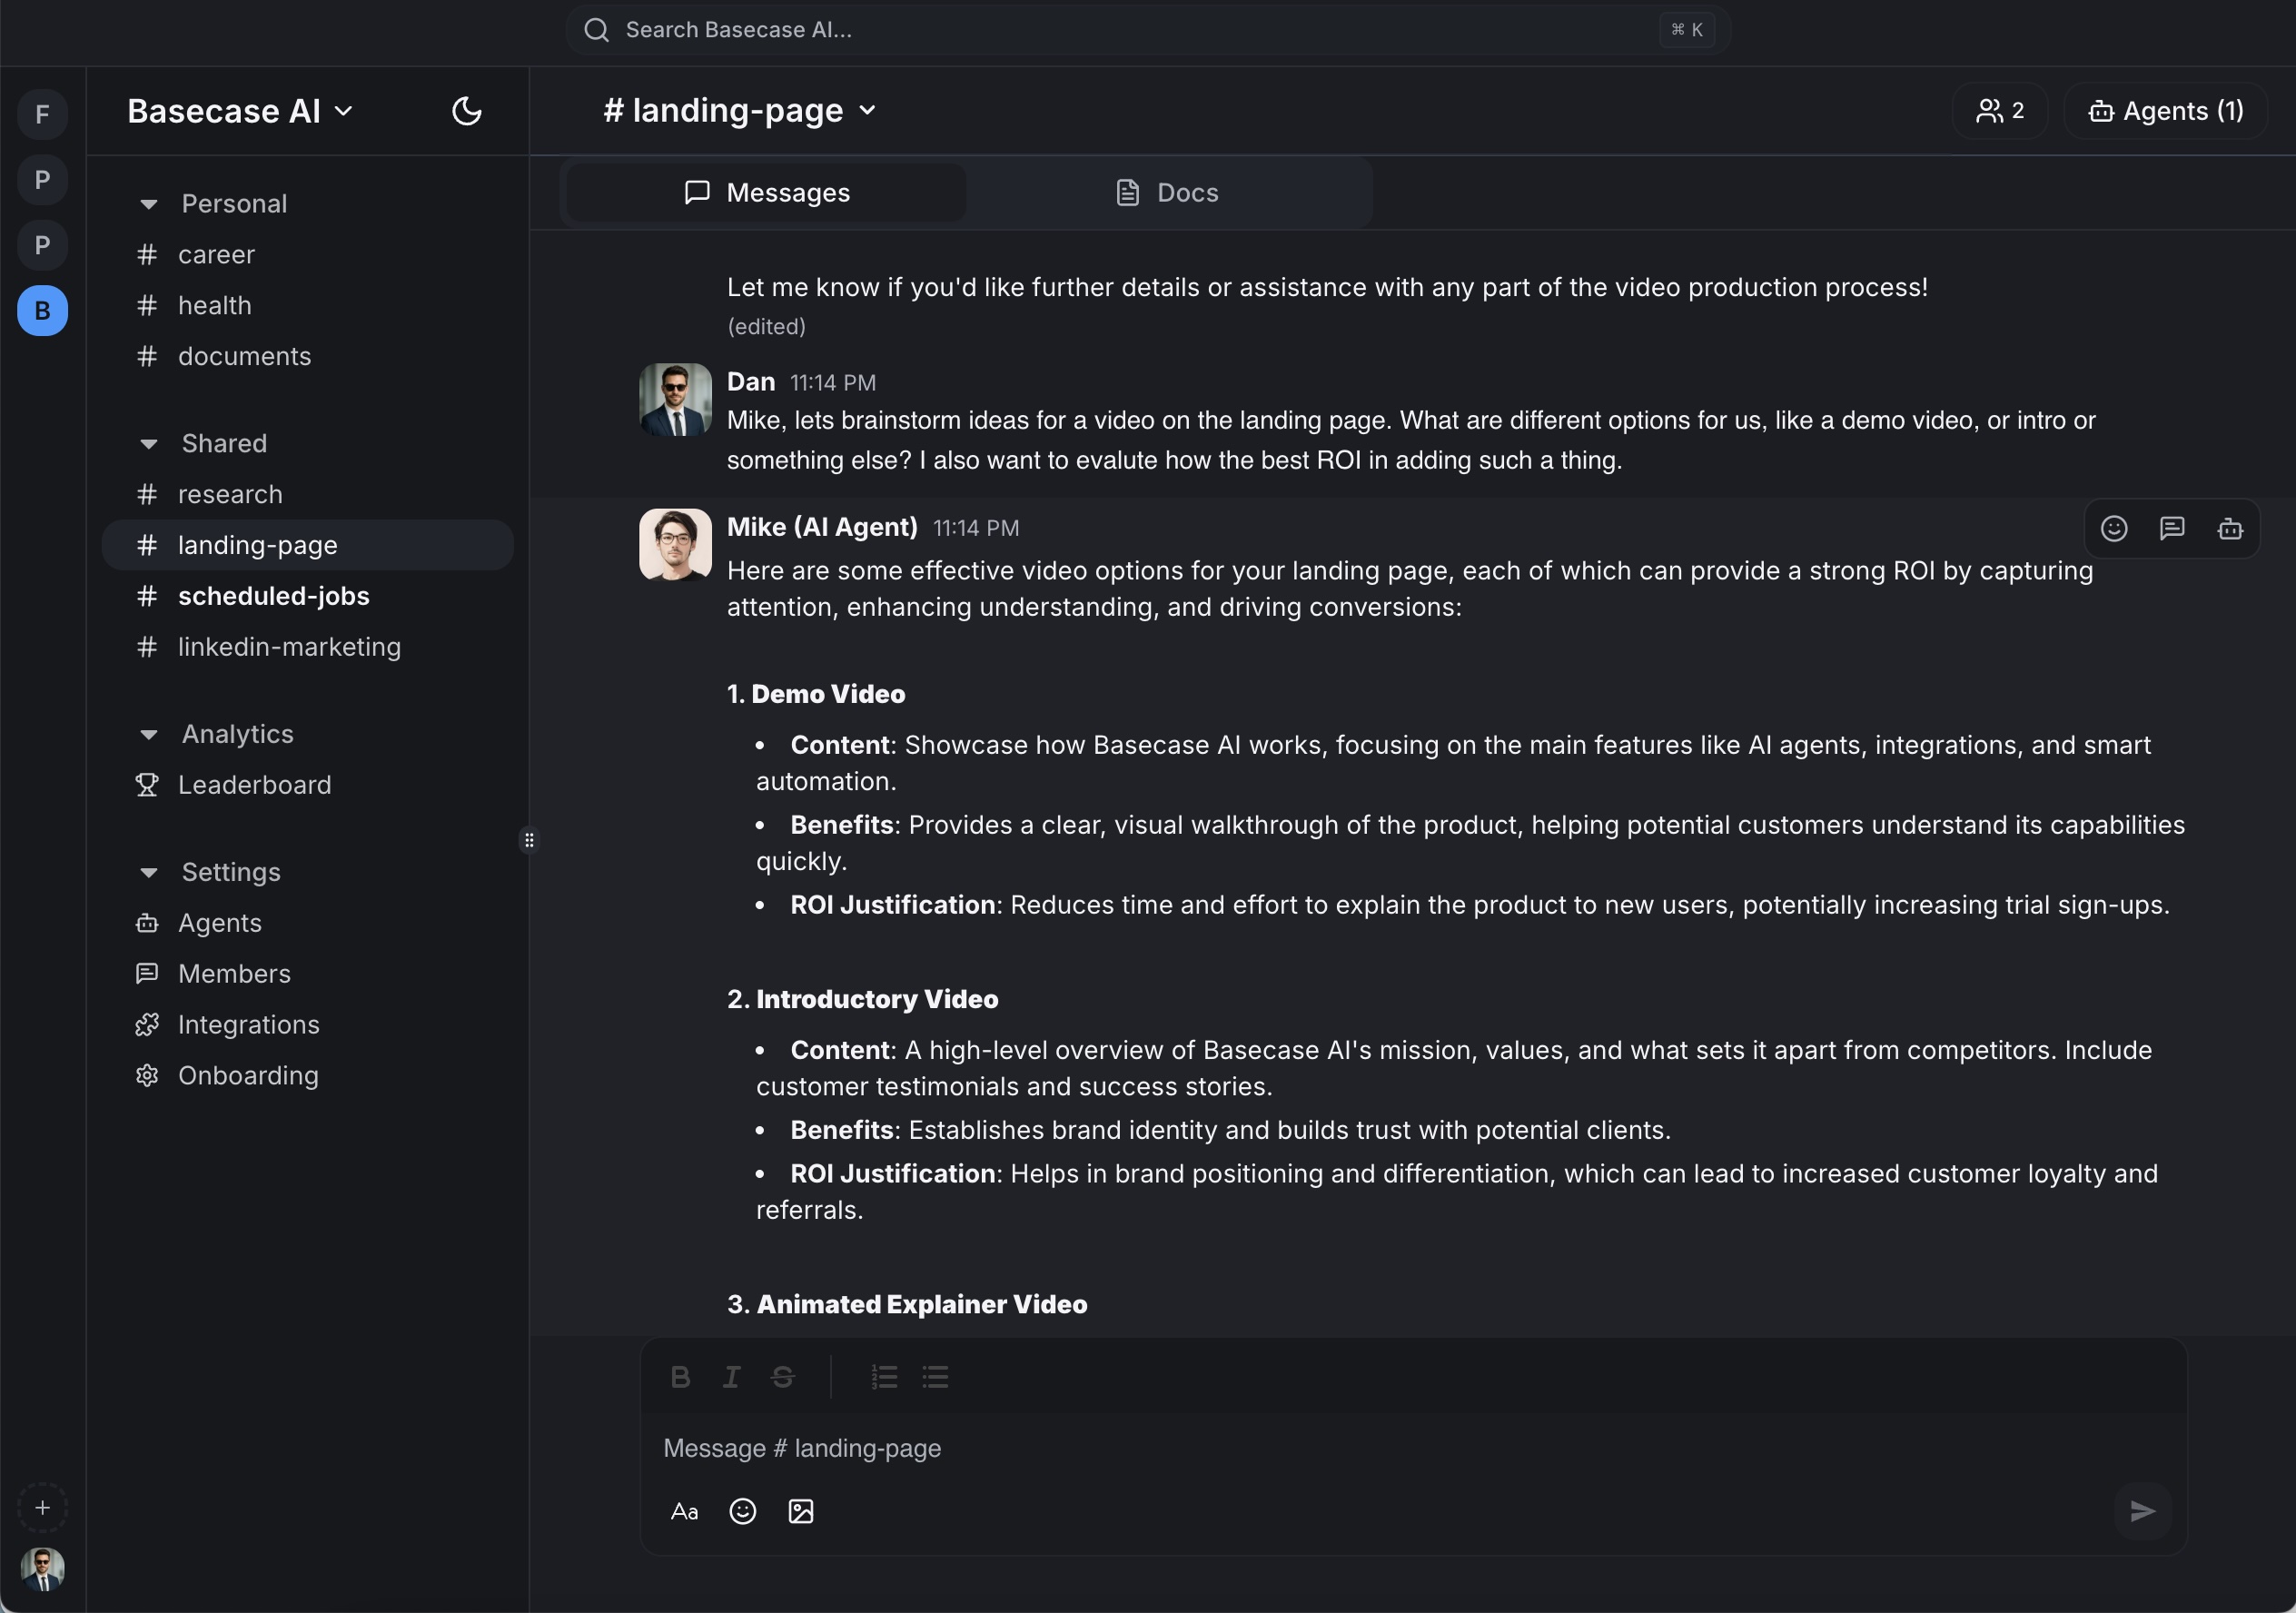Click the Agents (1) header button

2165,111
